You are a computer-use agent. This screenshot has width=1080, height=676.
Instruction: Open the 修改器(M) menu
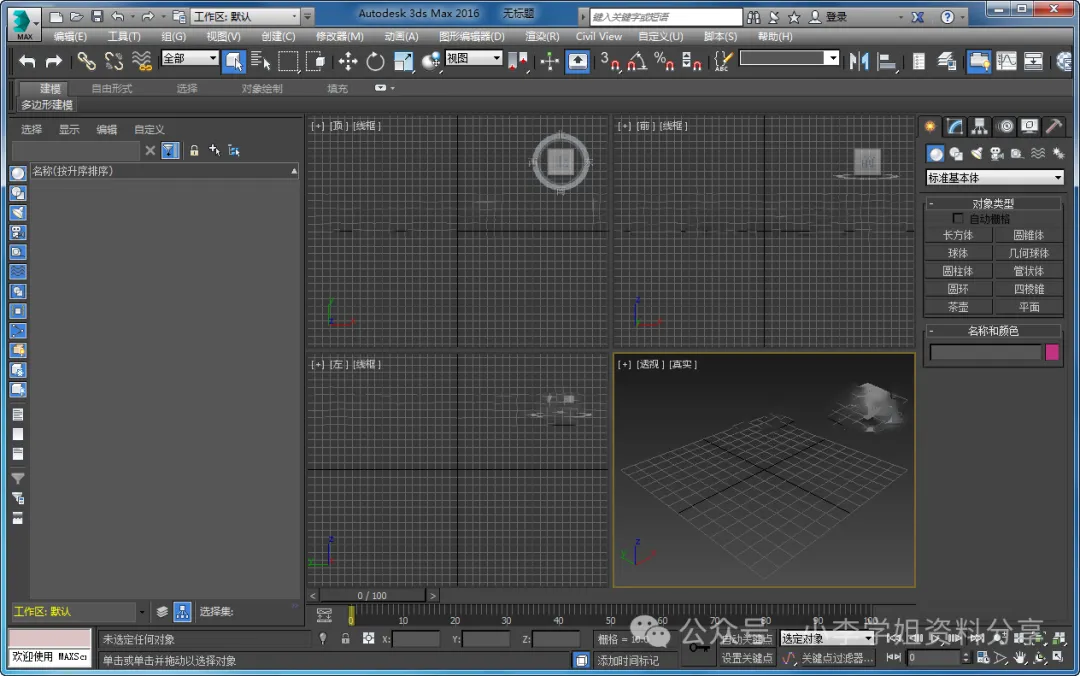coord(340,37)
